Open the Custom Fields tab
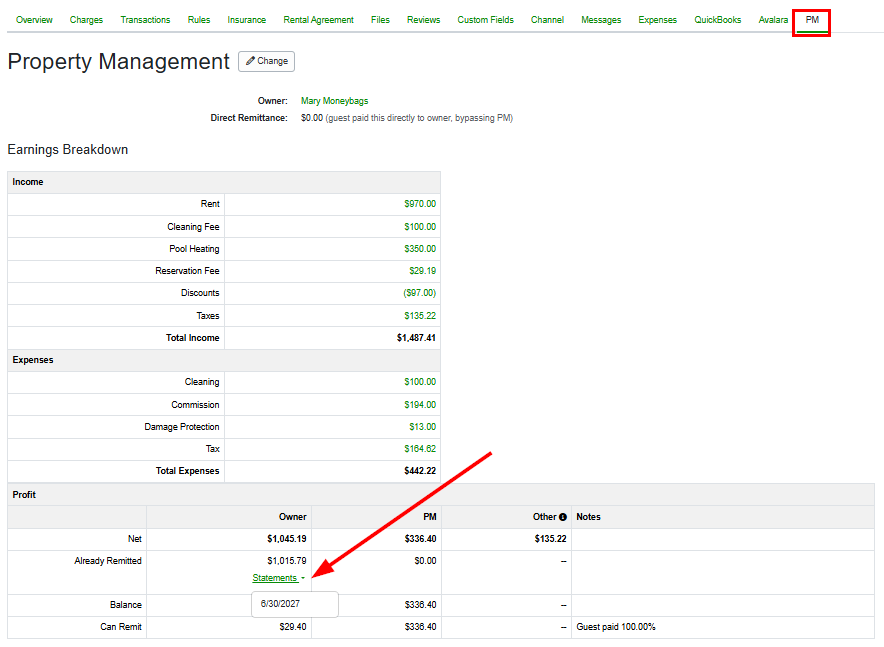Image resolution: width=884 pixels, height=647 pixels. 485,20
